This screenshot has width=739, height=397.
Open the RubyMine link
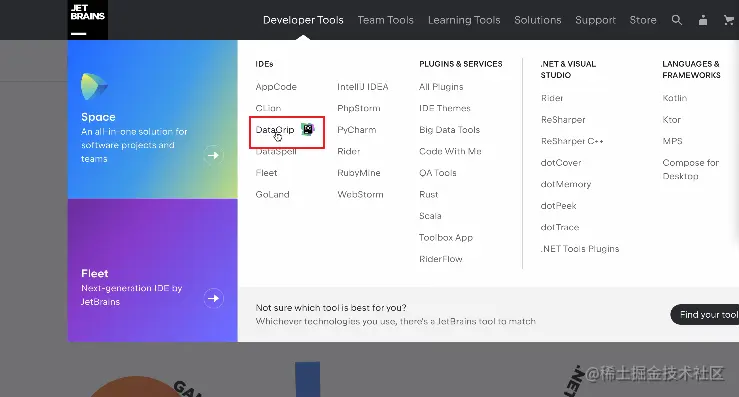click(359, 173)
